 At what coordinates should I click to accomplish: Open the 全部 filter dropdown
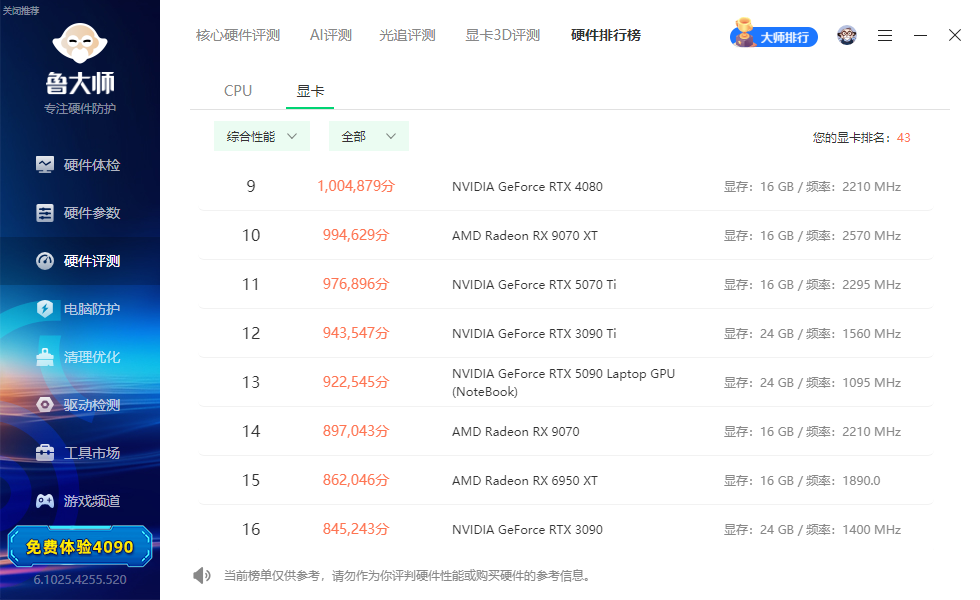[369, 136]
